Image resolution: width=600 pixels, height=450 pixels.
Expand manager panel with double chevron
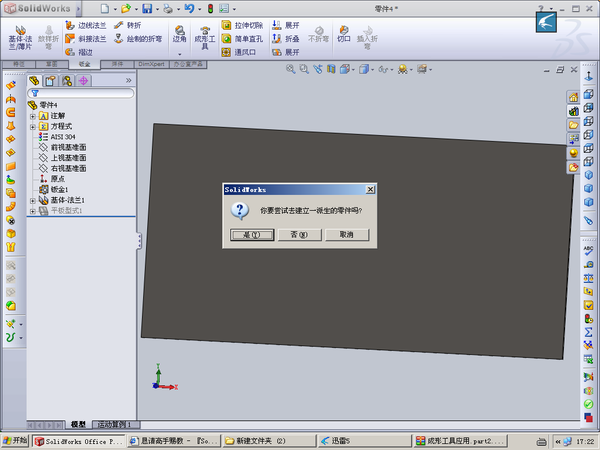coord(129,80)
